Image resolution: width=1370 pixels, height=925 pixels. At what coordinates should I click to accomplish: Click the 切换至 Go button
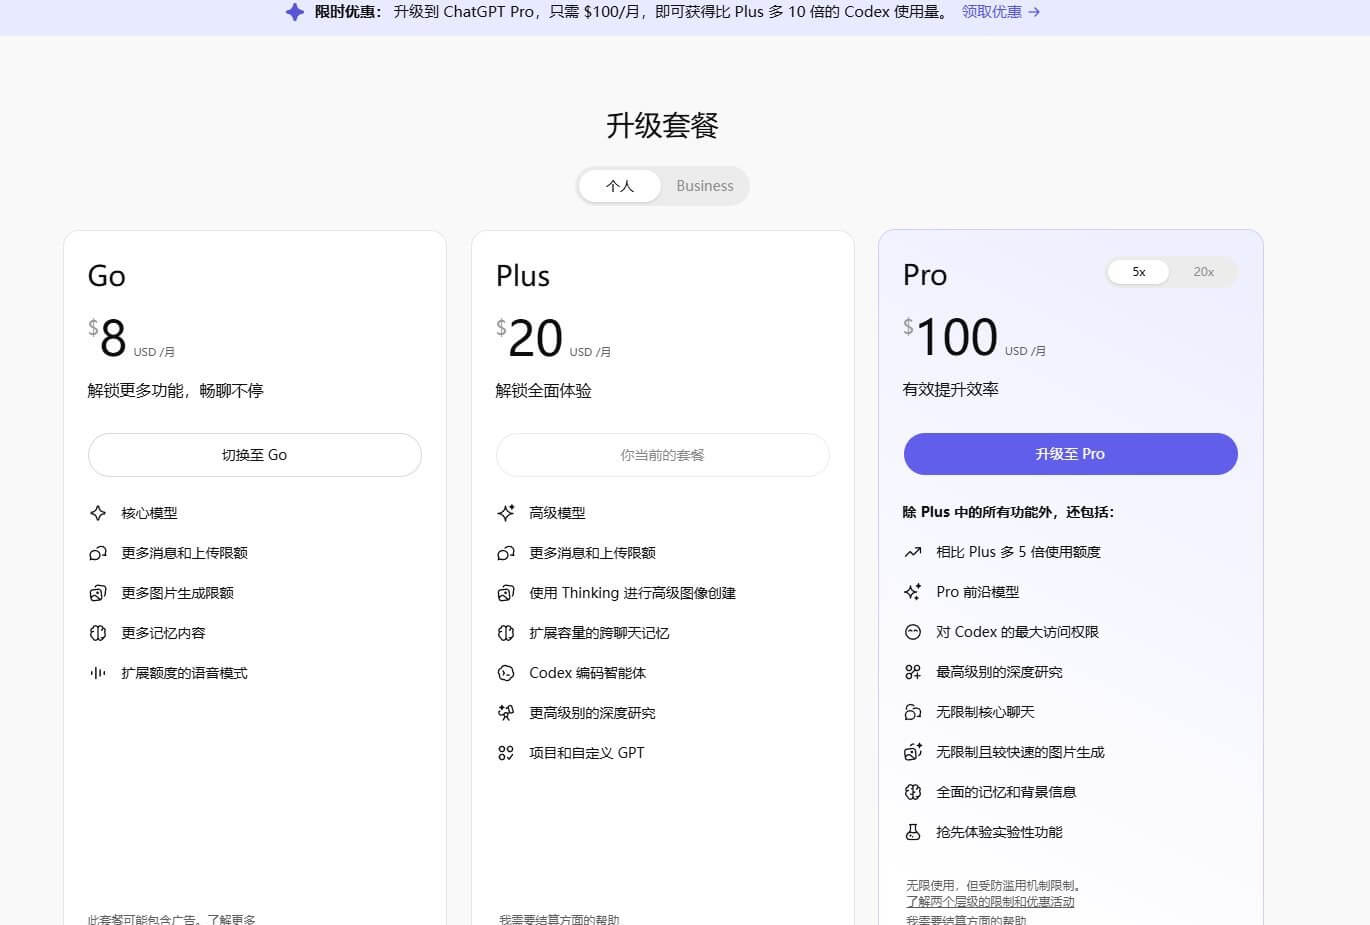click(x=255, y=455)
